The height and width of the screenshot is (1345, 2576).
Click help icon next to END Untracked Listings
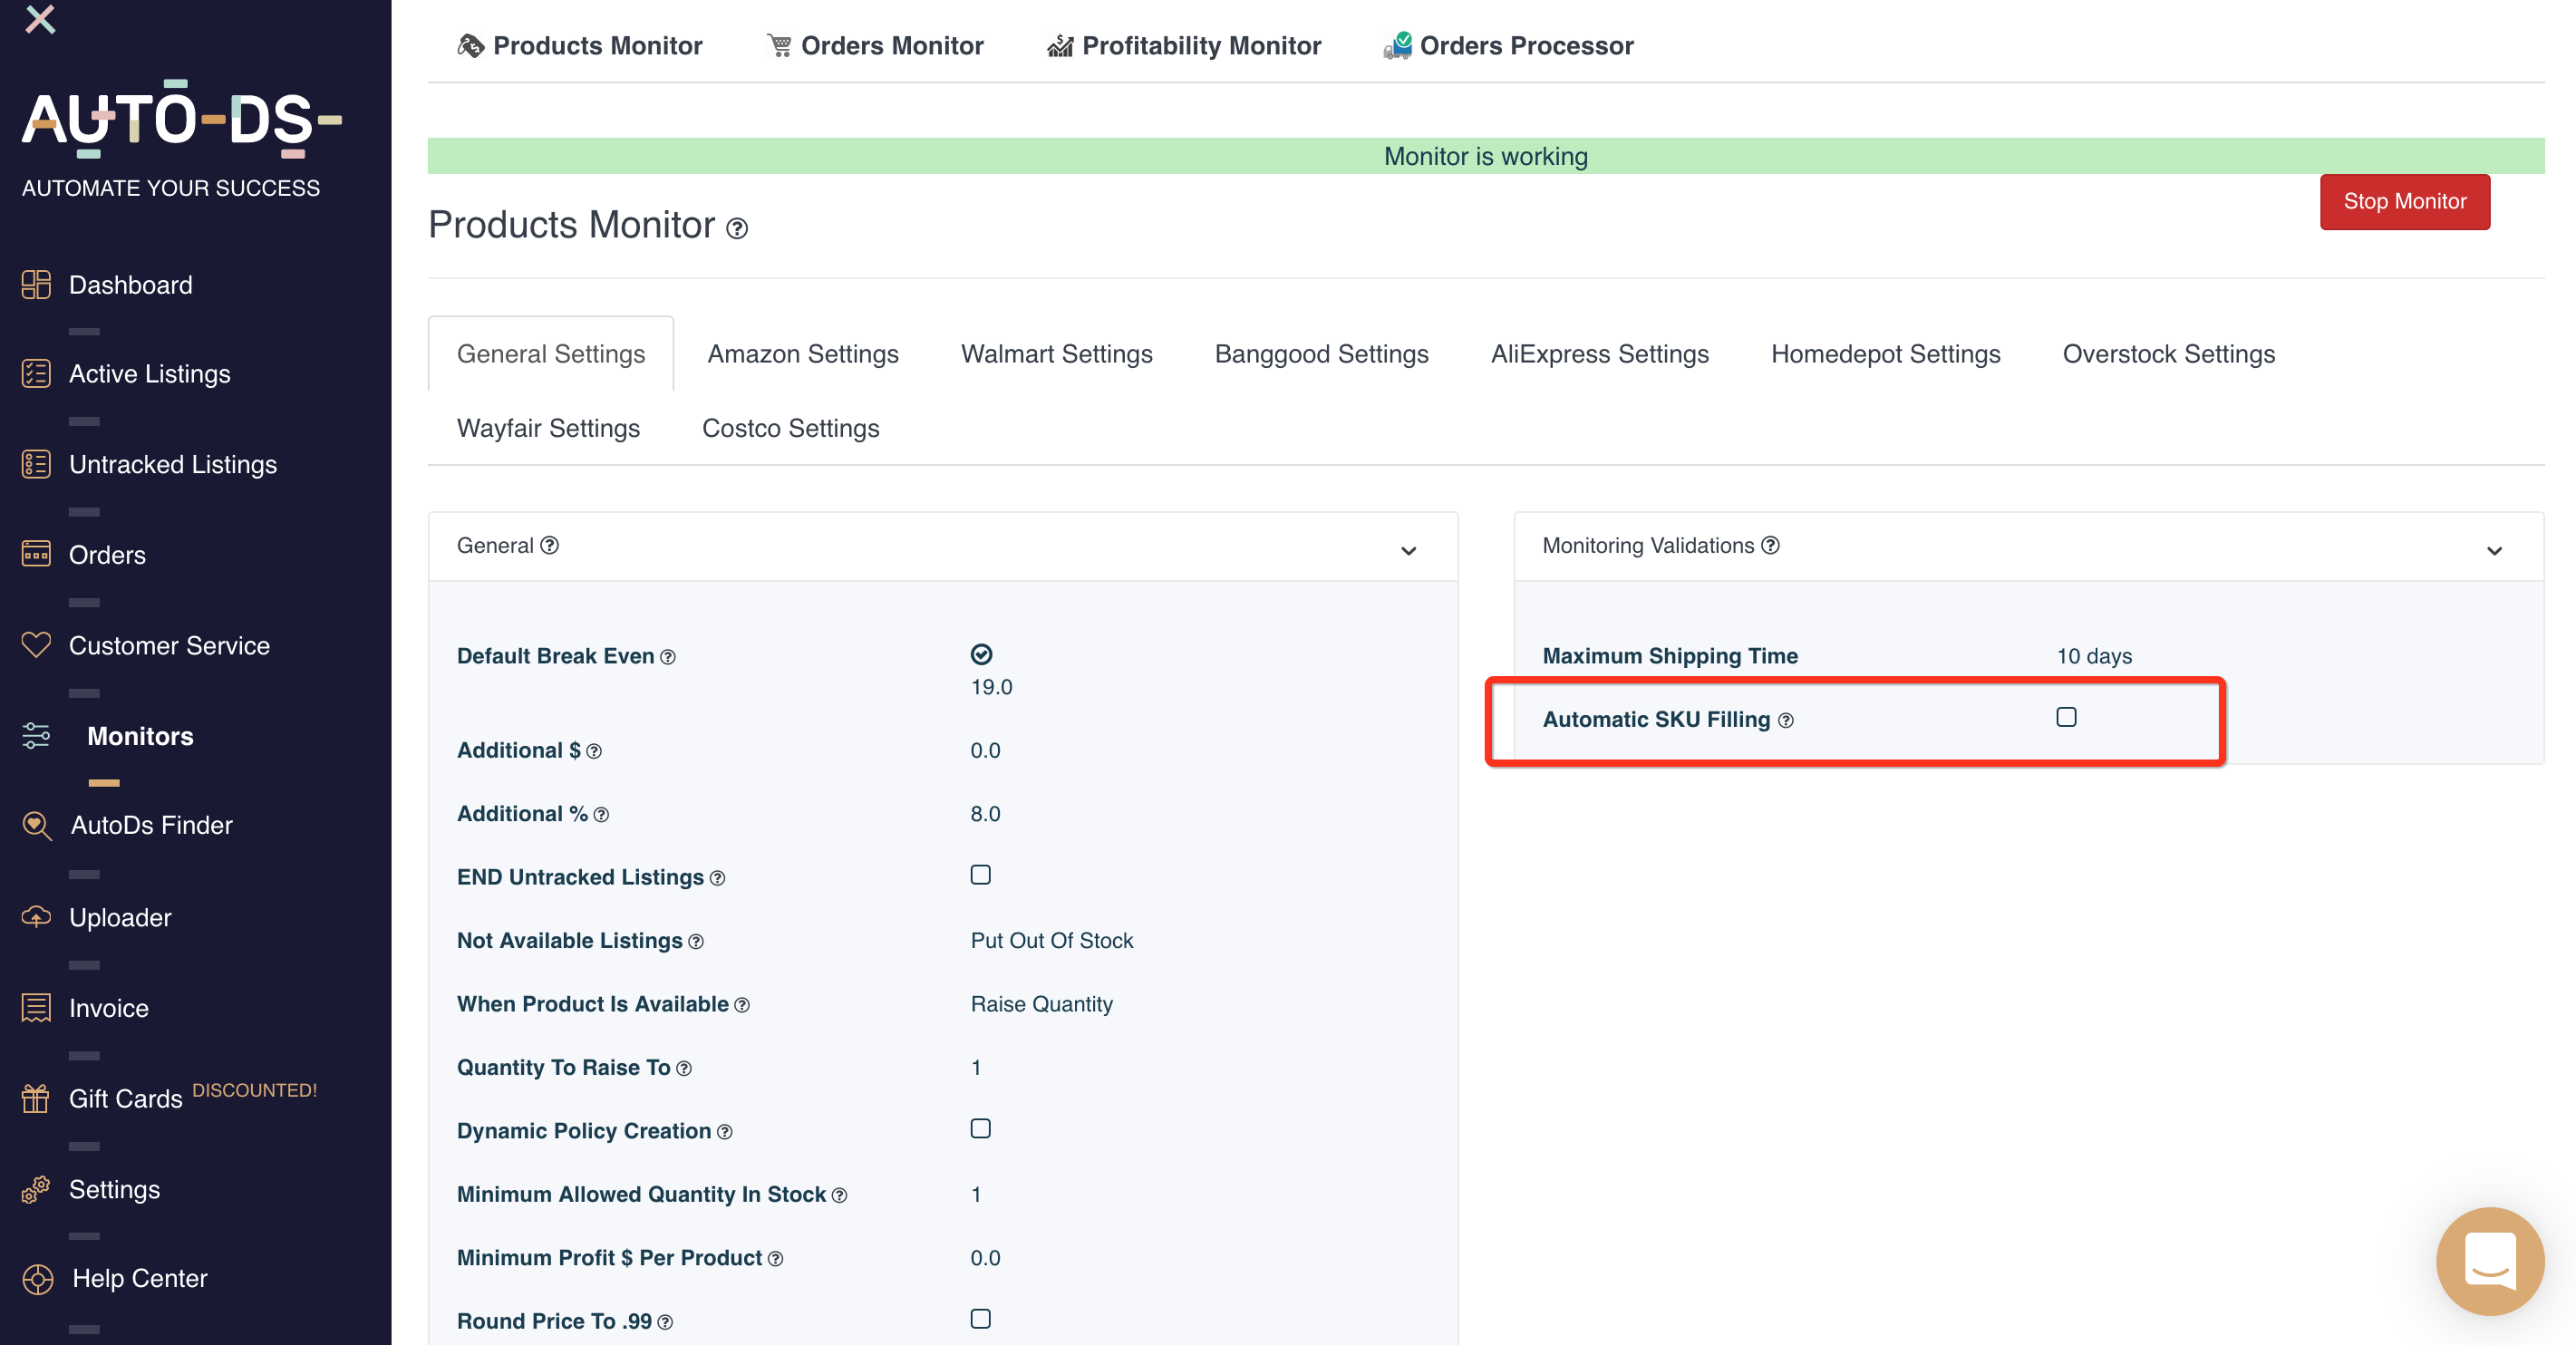(717, 878)
